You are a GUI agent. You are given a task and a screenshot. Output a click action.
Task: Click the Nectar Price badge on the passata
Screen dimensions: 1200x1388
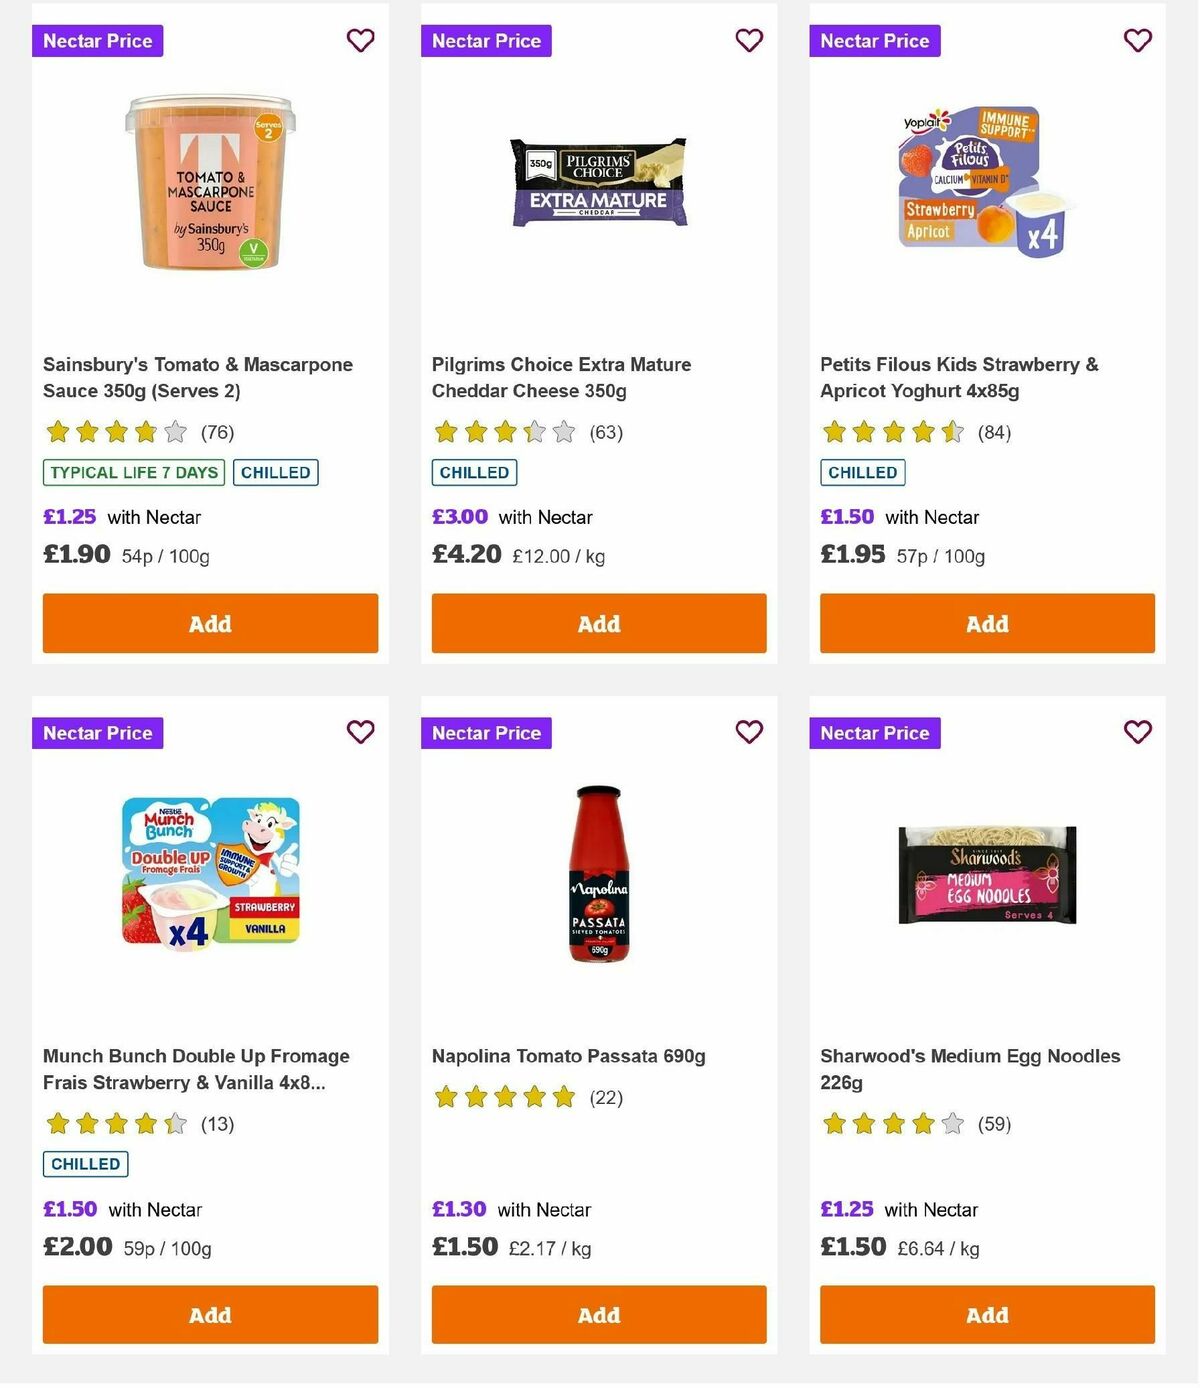[486, 732]
